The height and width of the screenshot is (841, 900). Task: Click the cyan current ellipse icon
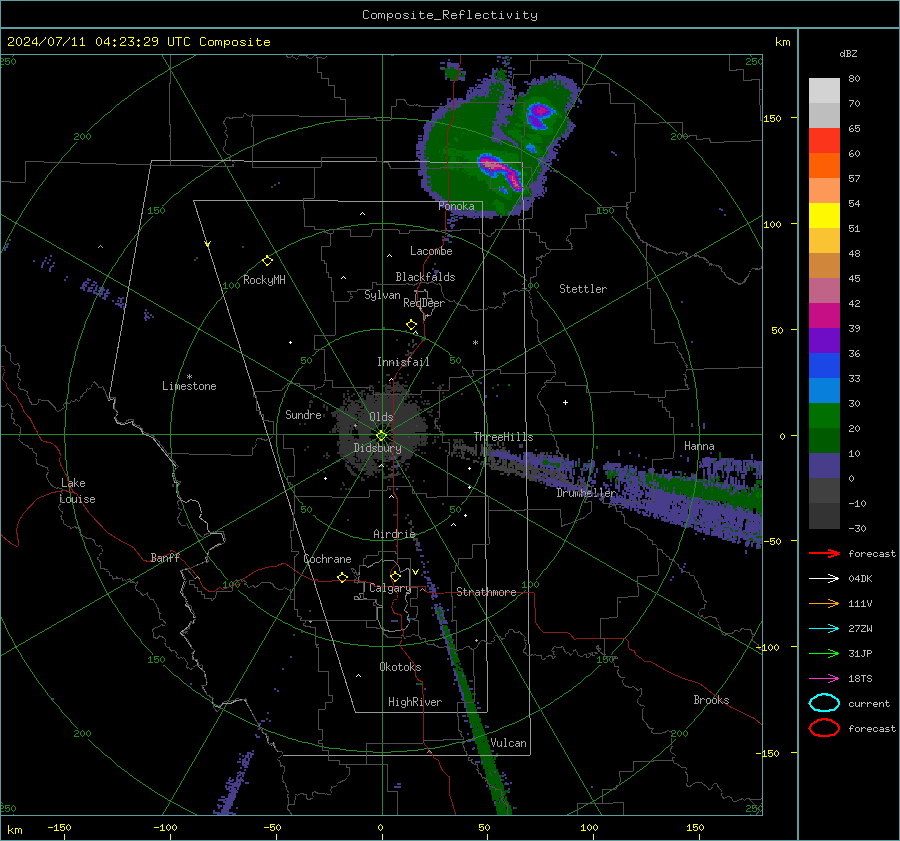[x=824, y=703]
